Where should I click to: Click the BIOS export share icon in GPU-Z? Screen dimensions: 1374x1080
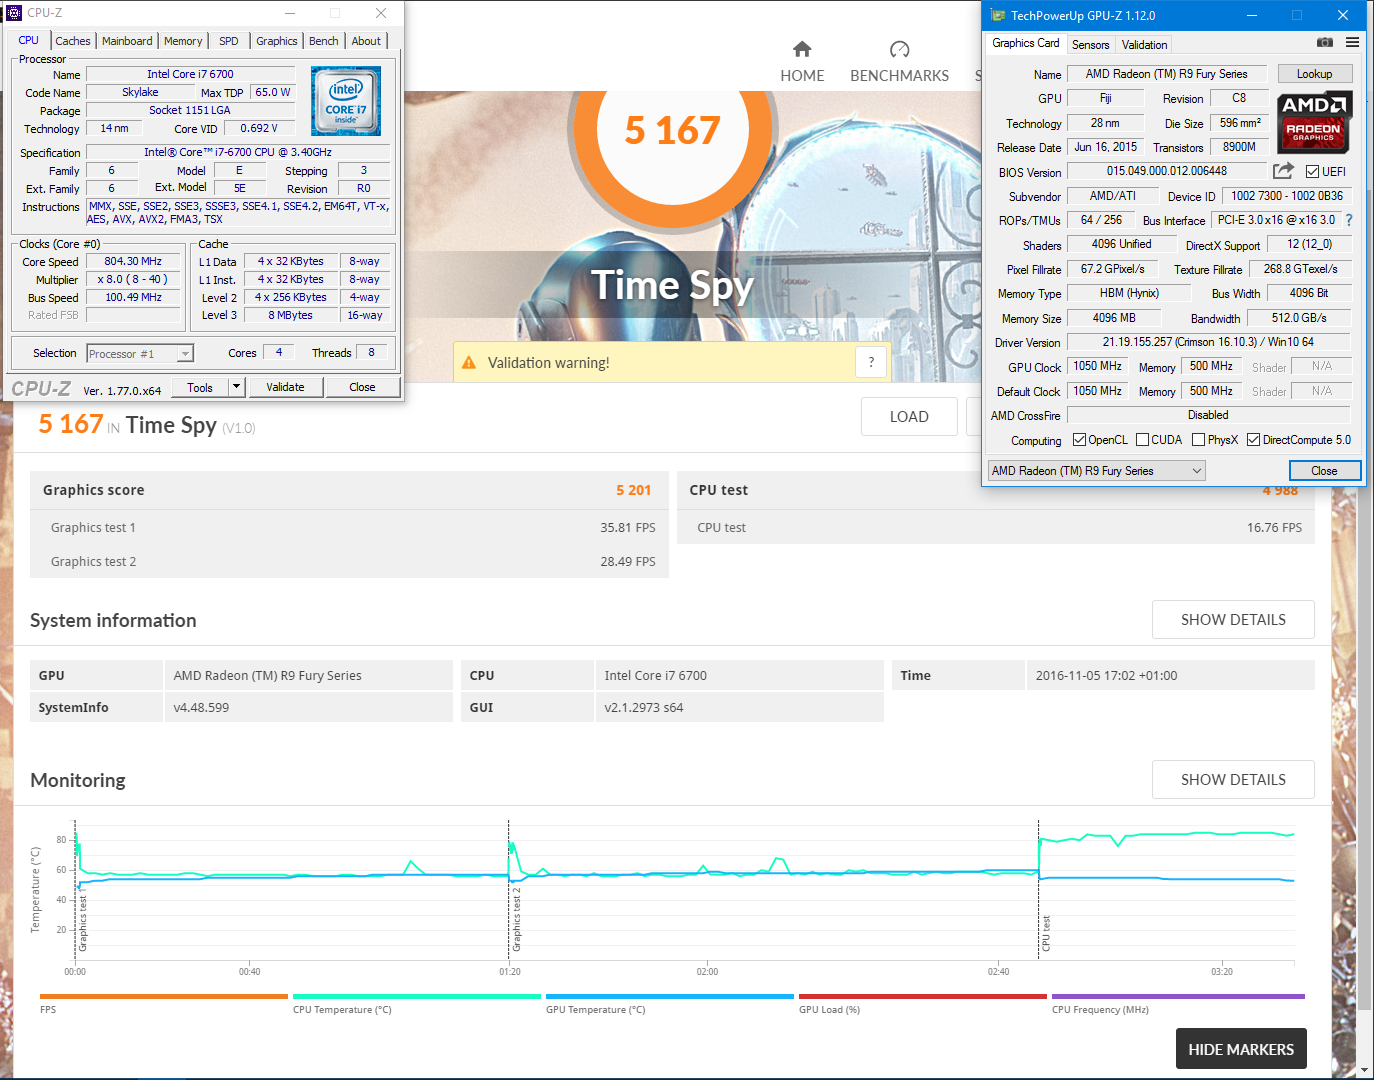[x=1284, y=171]
